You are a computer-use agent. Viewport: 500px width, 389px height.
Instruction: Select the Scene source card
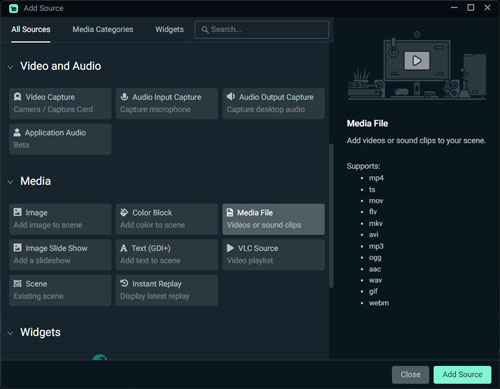60,290
